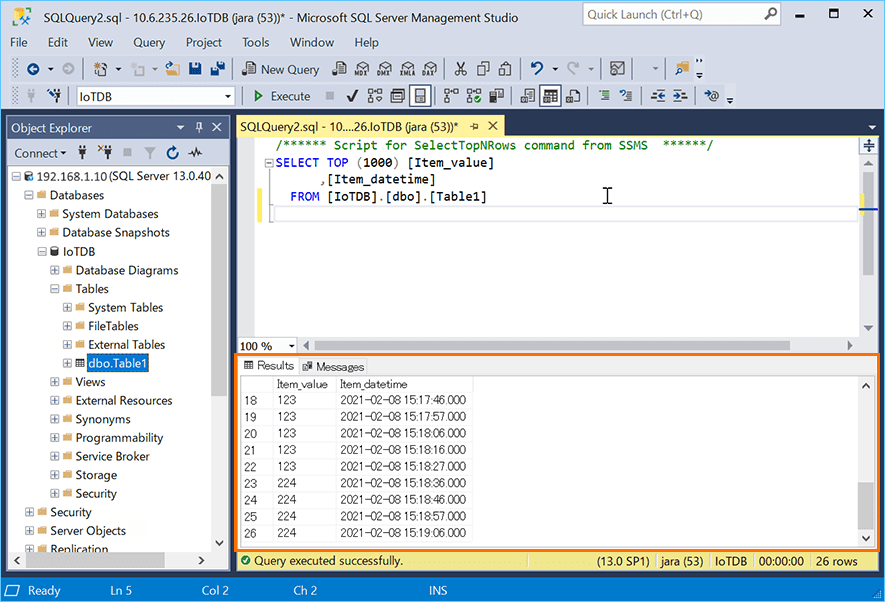Close the SQLQuery2.sql document tab
Screen dimensions: 885x602
coord(493,126)
